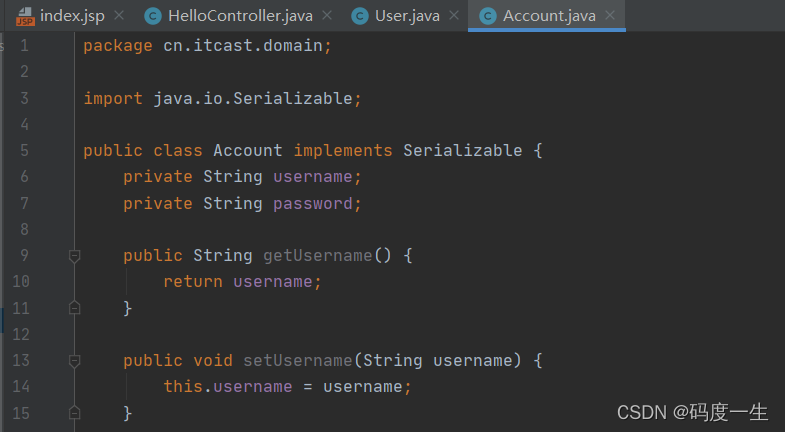Place cursor on password field declaration
This screenshot has width=785, height=432.
(312, 203)
